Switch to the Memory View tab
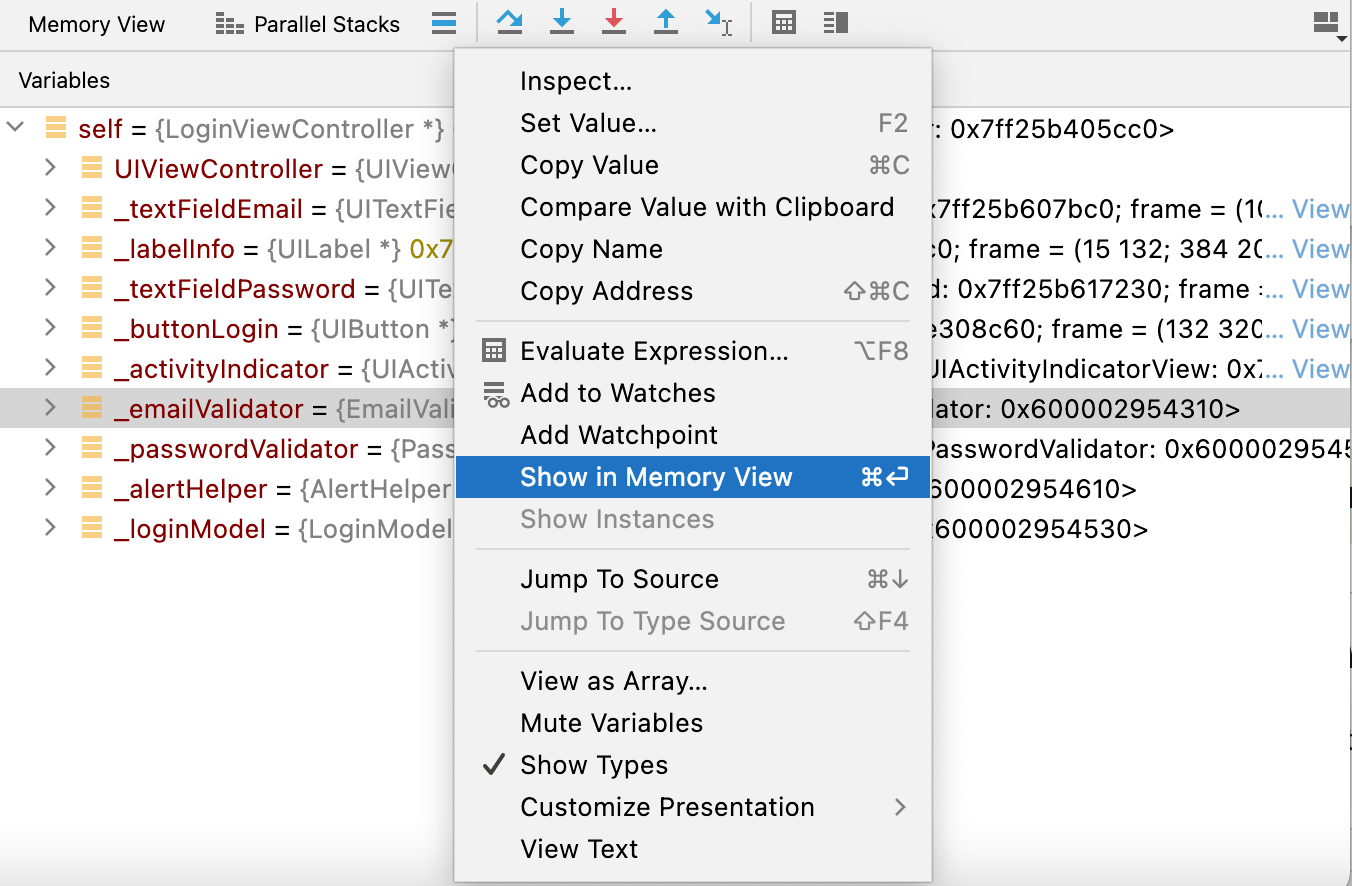This screenshot has height=886, width=1352. pyautogui.click(x=97, y=25)
